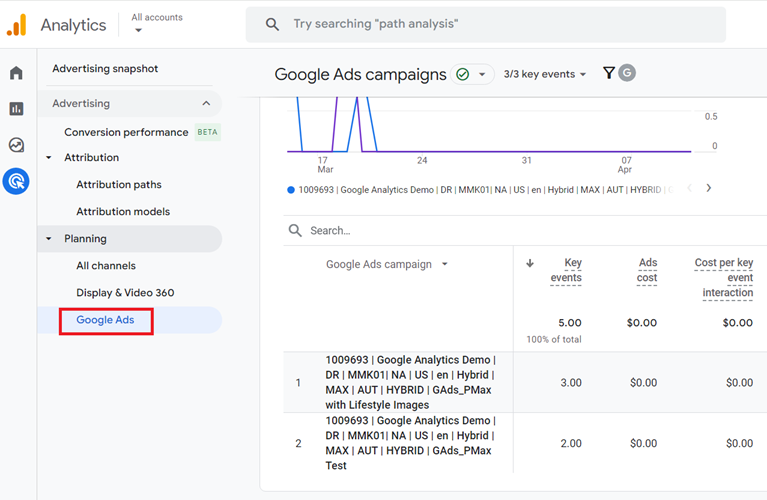Click row number 1 in table
The image size is (767, 500).
click(298, 383)
